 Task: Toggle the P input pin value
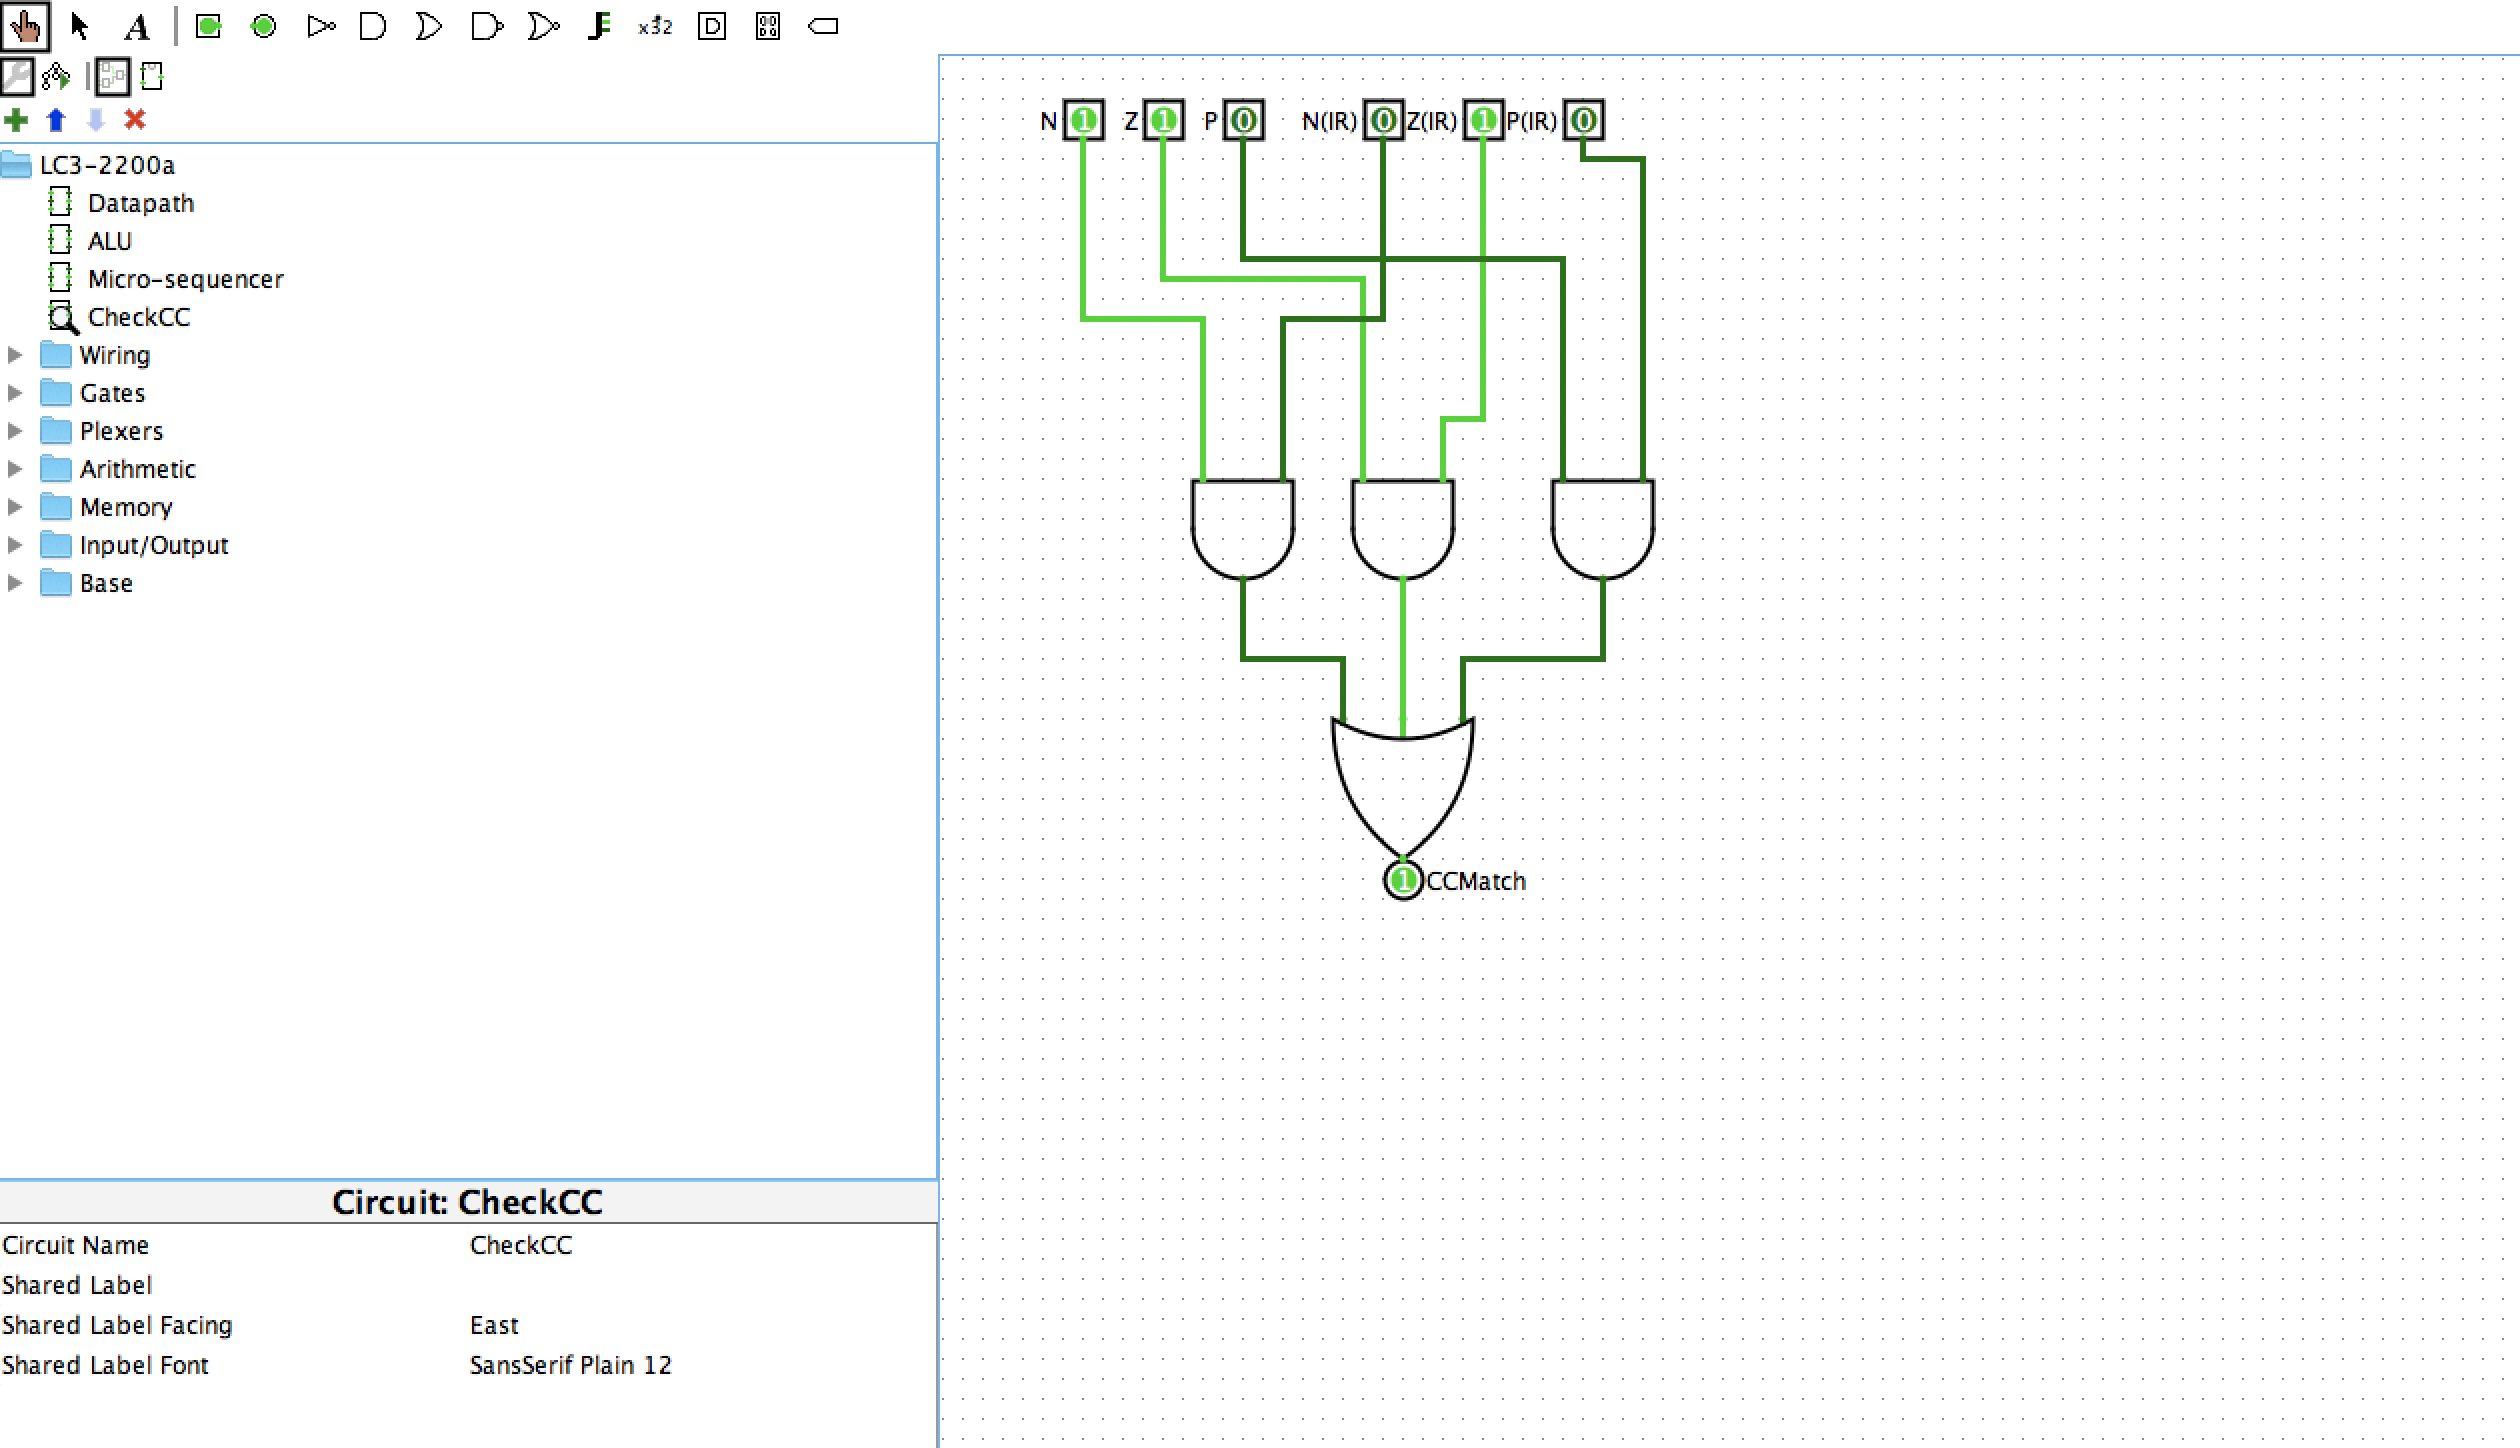tap(1243, 121)
